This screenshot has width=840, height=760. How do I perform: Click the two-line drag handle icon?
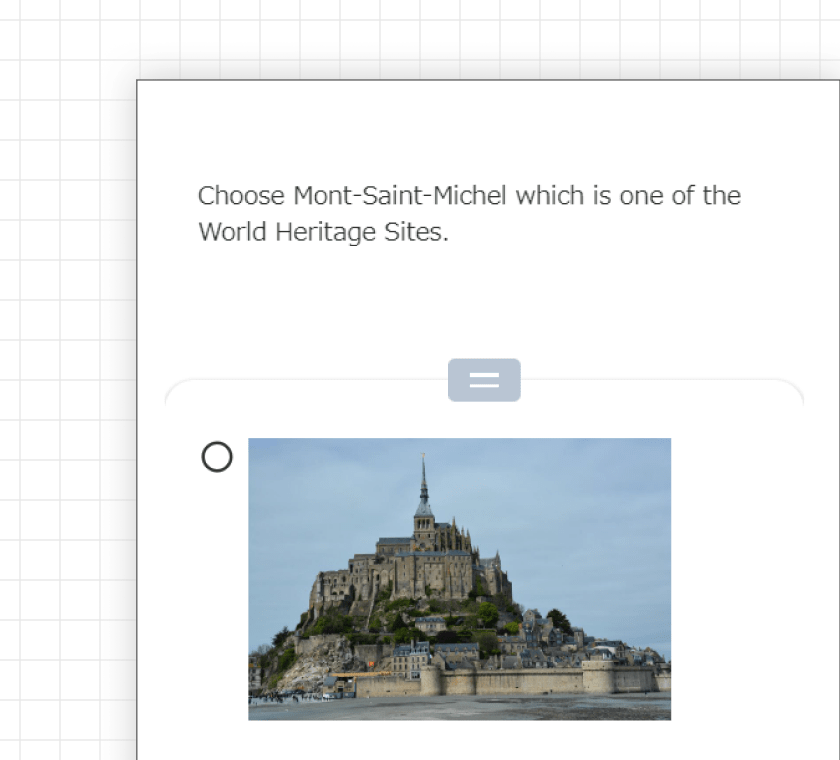coord(484,380)
